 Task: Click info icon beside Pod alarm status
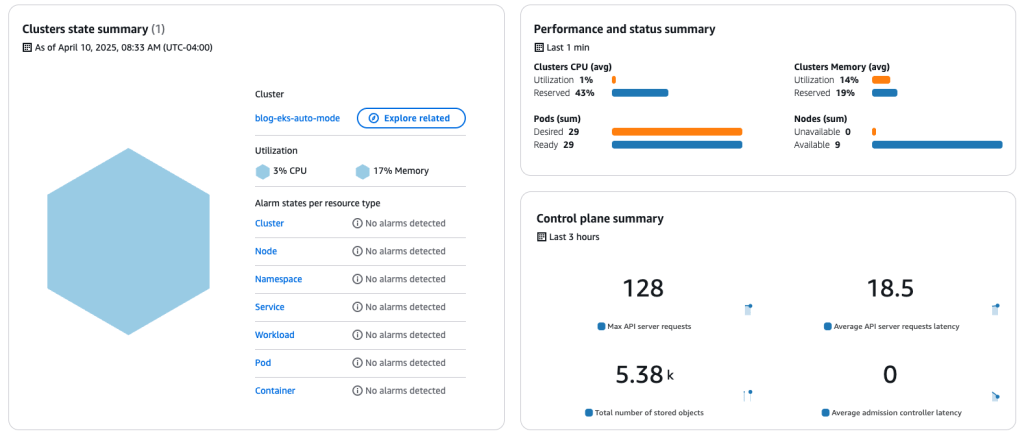pyautogui.click(x=357, y=363)
